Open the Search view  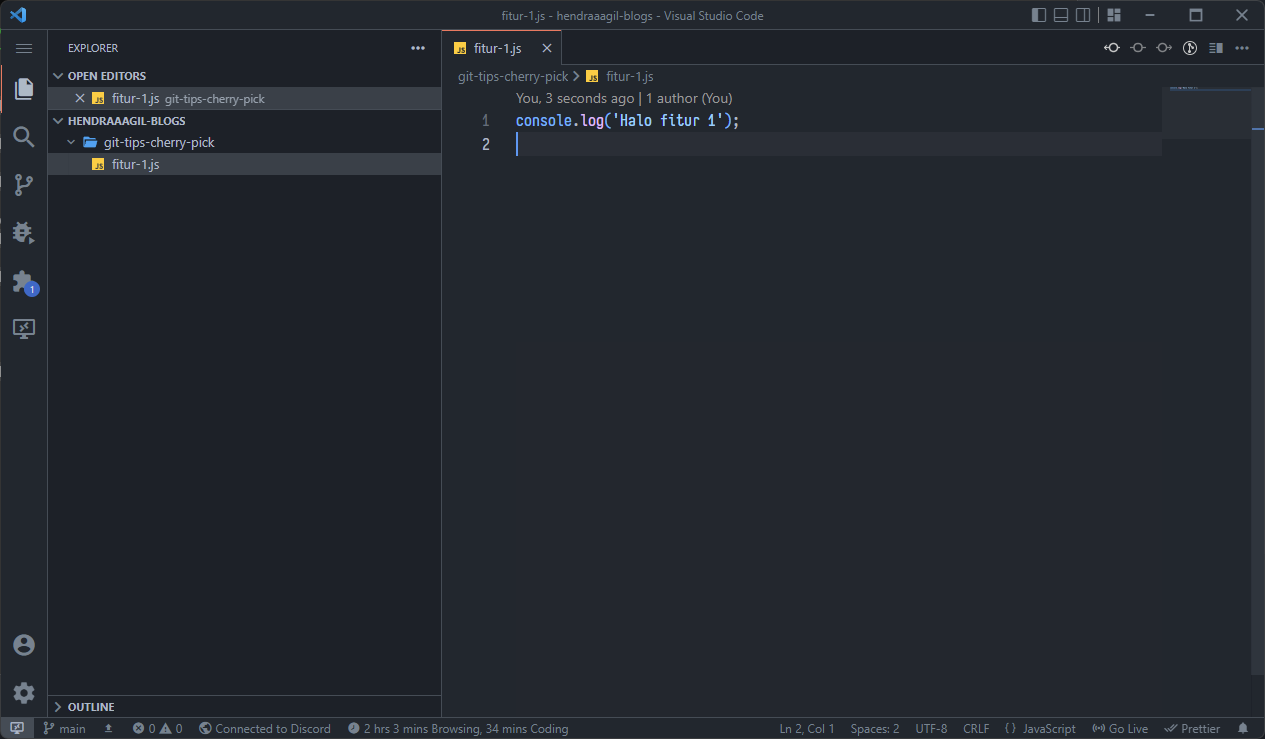tap(24, 136)
